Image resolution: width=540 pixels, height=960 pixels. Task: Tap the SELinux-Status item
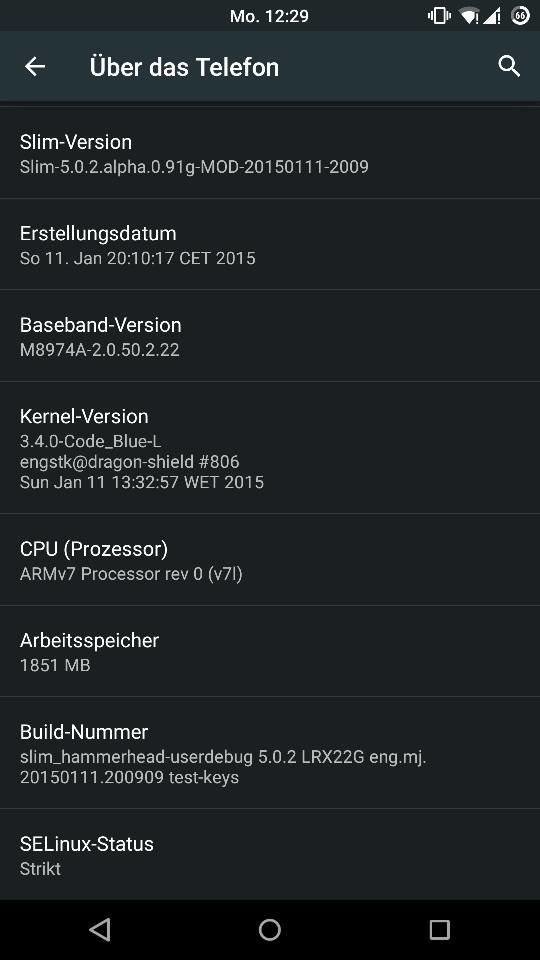pyautogui.click(x=270, y=855)
